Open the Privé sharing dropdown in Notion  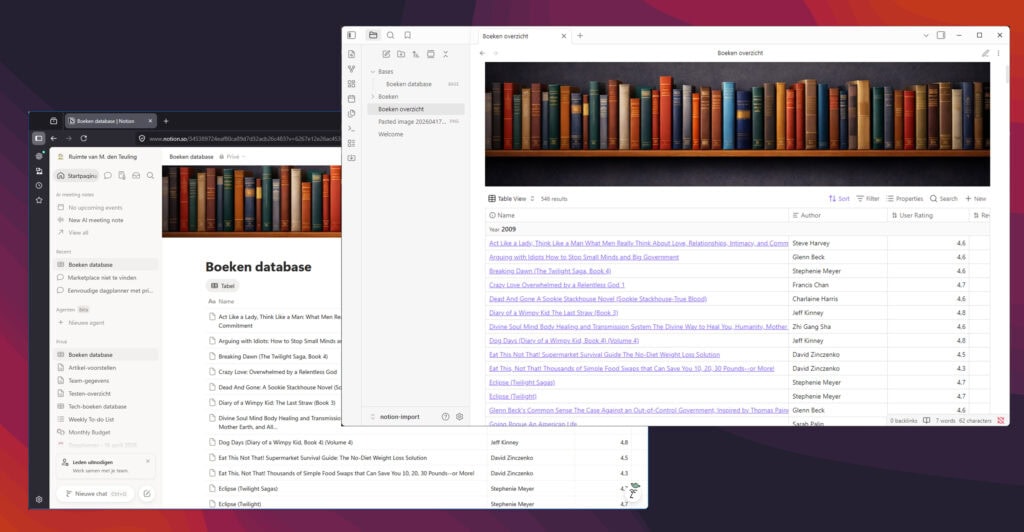(232, 157)
